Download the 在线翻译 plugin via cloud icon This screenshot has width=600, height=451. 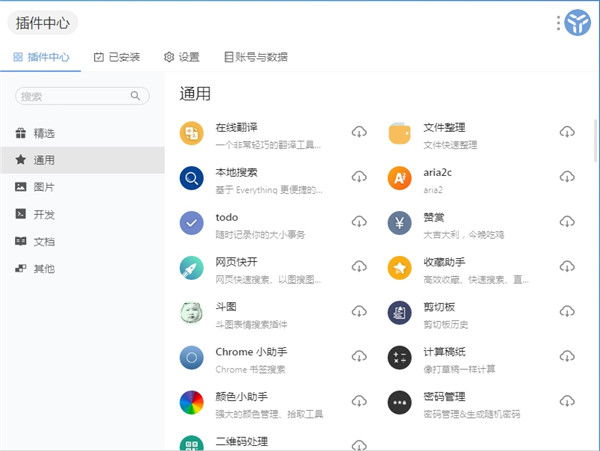tap(359, 133)
